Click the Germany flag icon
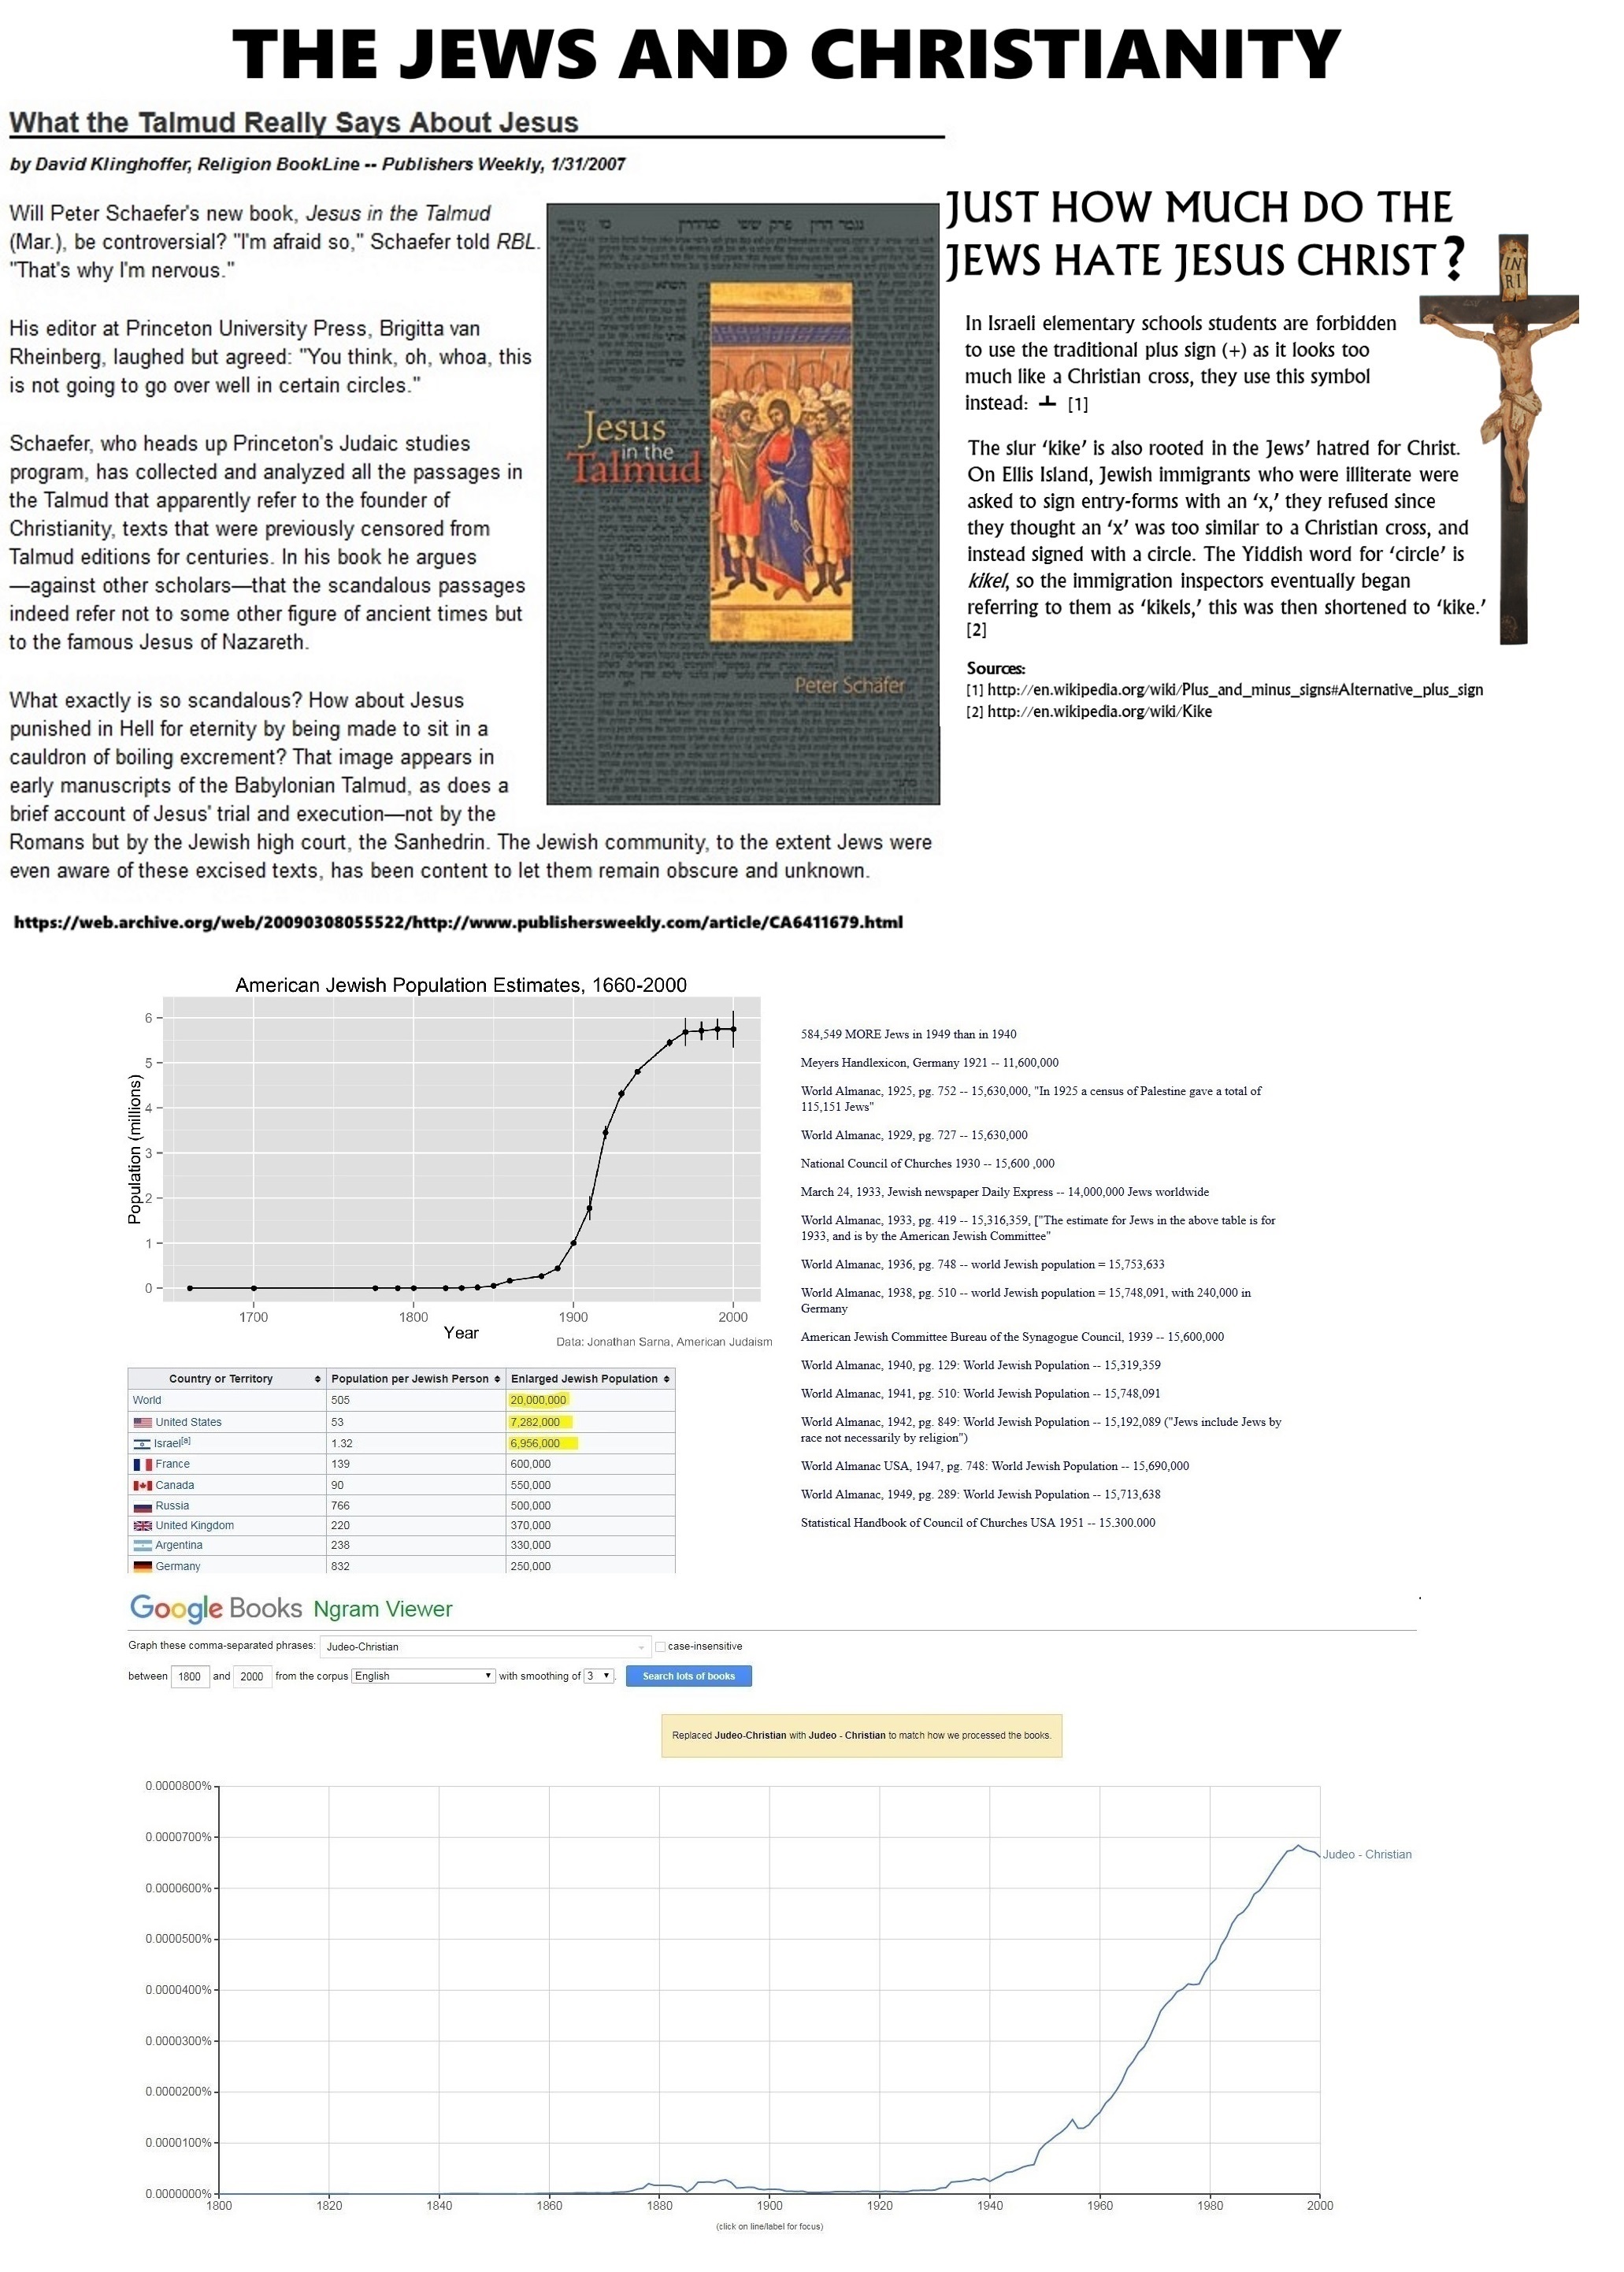 click(142, 1566)
